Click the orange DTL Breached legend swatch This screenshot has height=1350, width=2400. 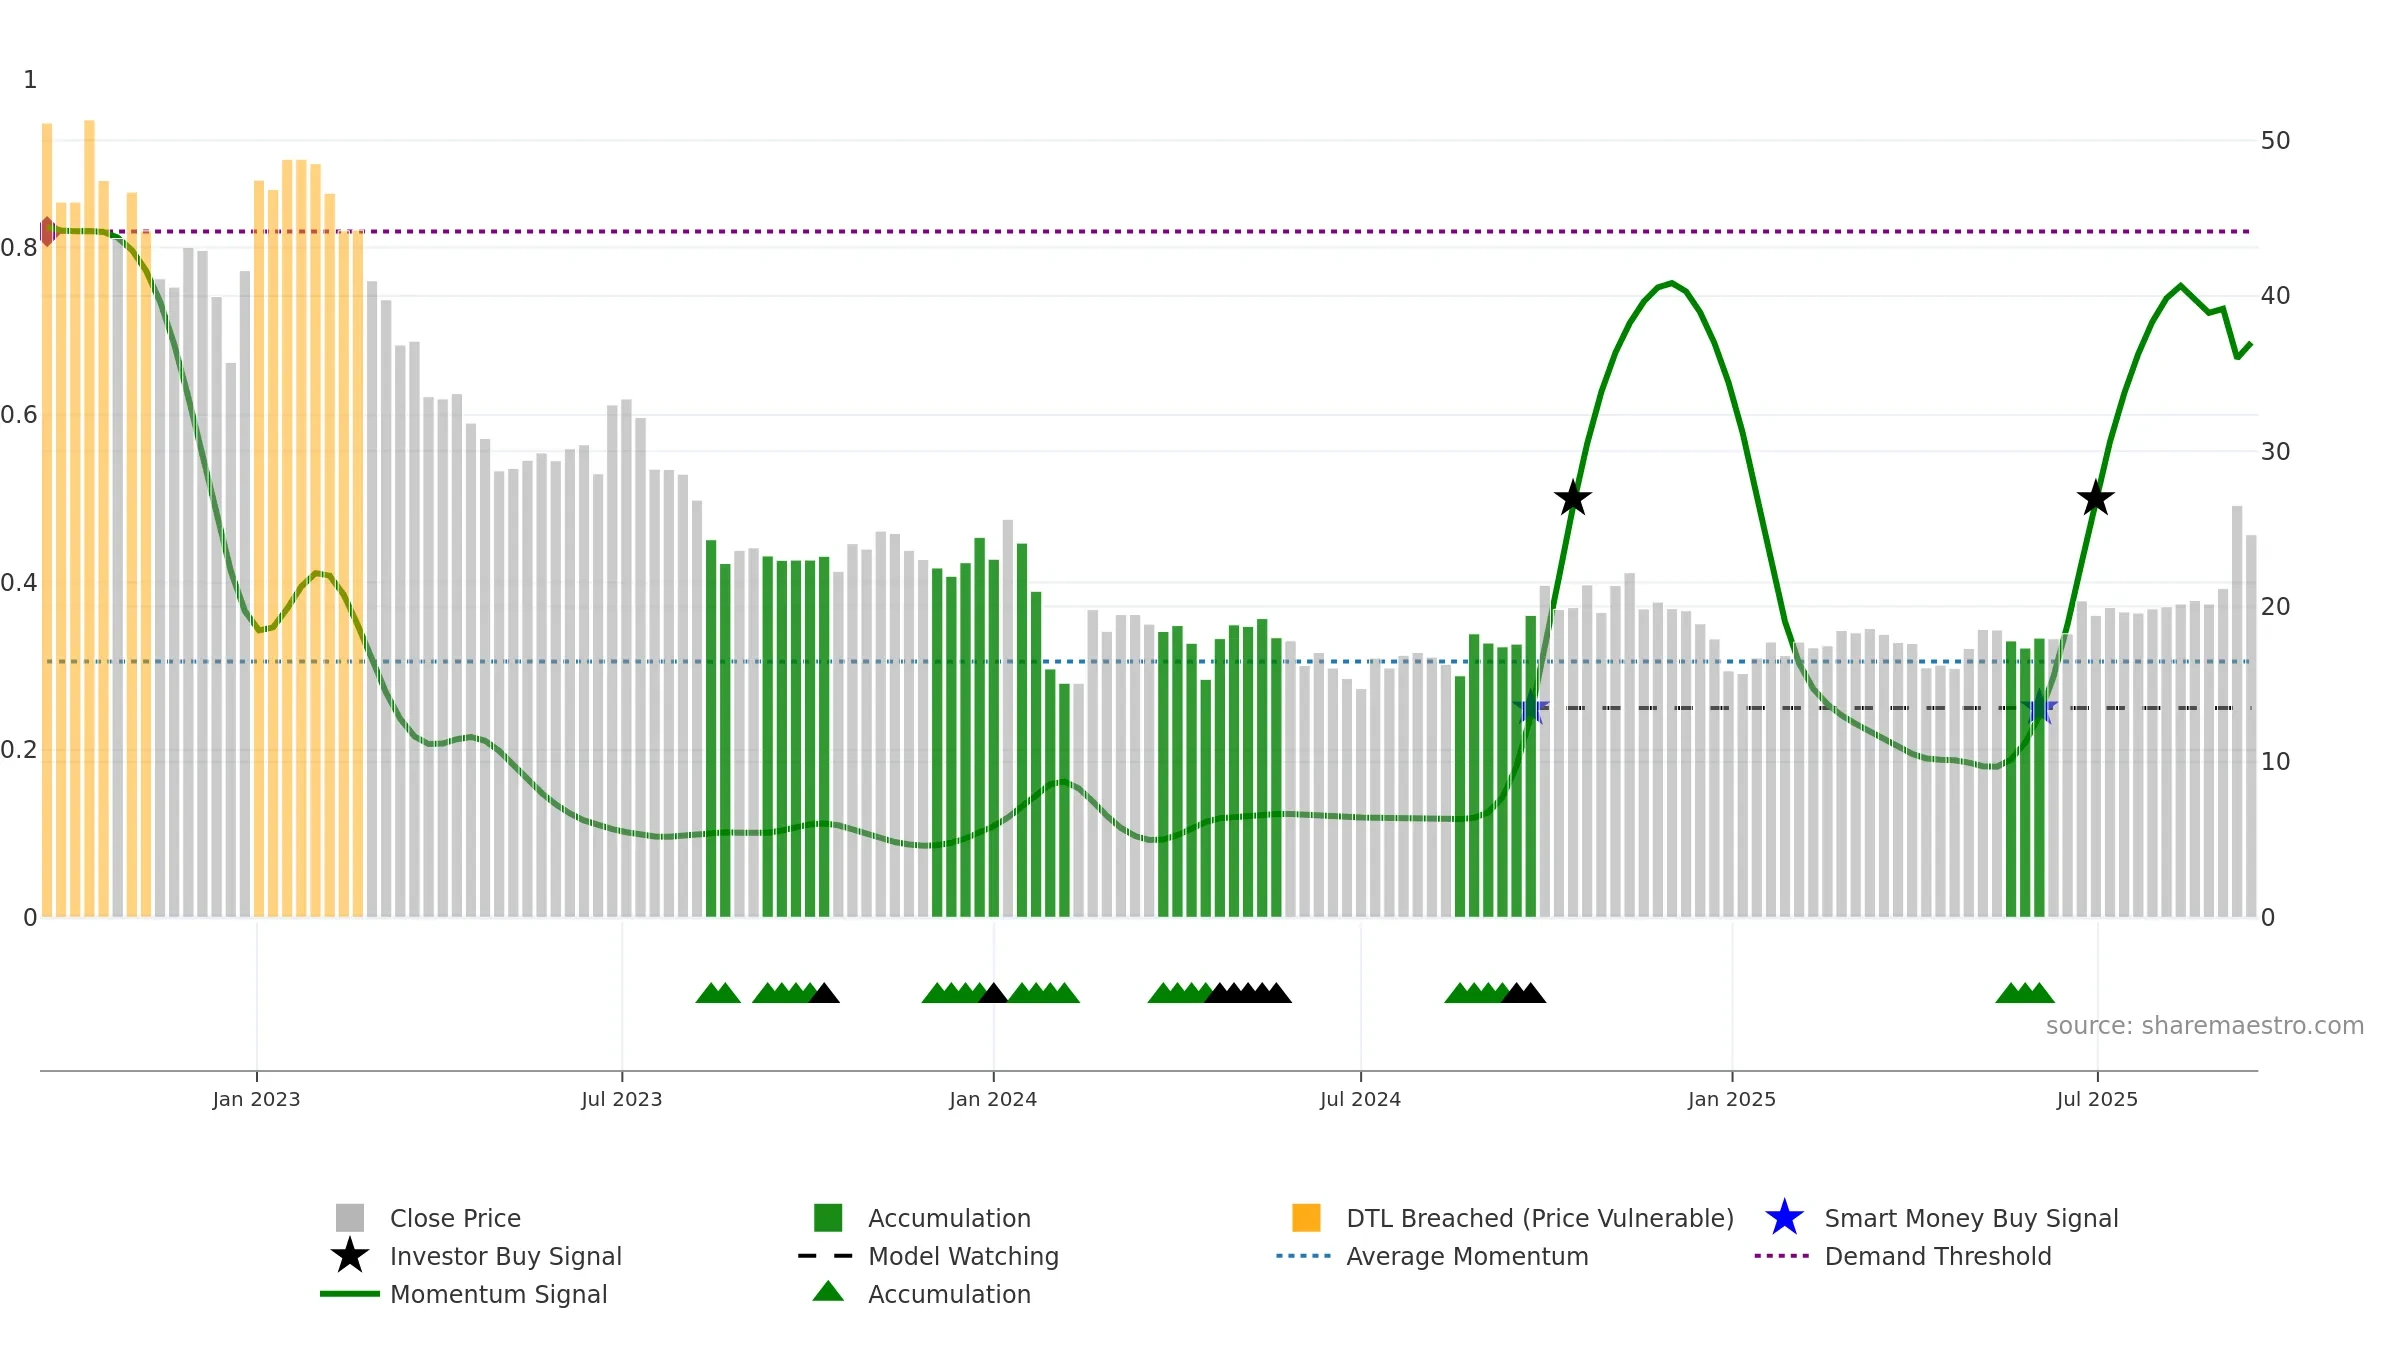click(x=1306, y=1217)
